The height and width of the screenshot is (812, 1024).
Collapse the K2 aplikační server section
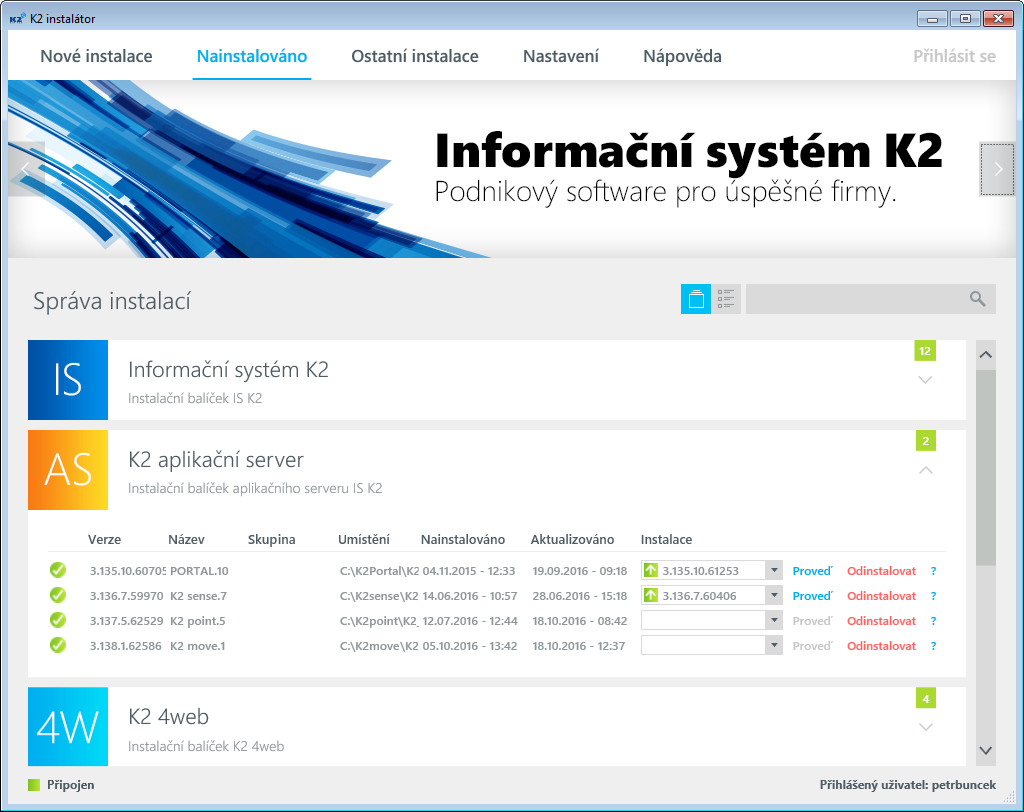click(925, 470)
